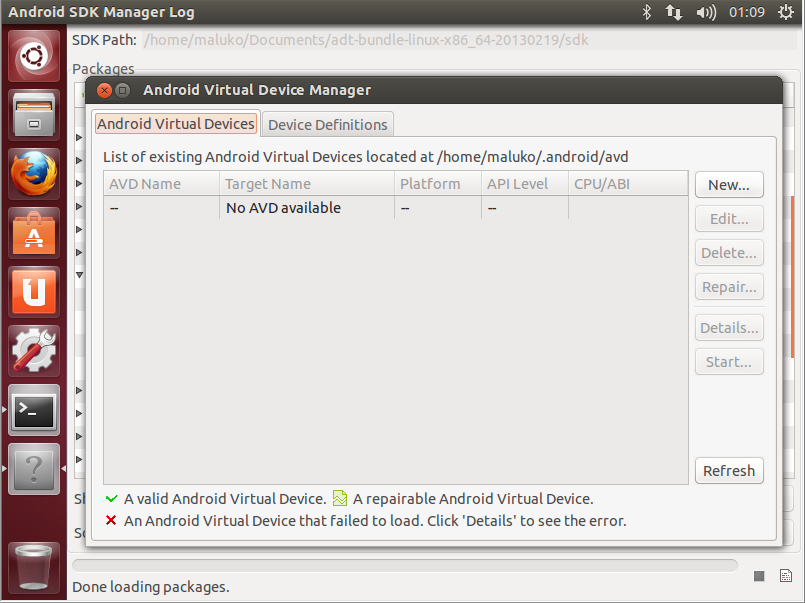Open the SDK Manager log icon

tap(785, 576)
